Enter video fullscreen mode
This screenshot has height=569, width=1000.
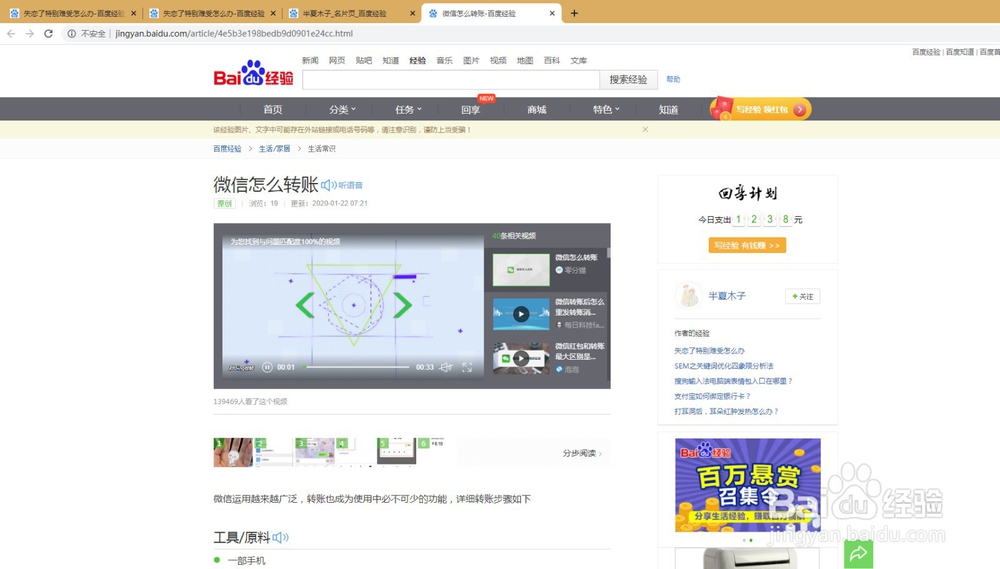pos(467,367)
